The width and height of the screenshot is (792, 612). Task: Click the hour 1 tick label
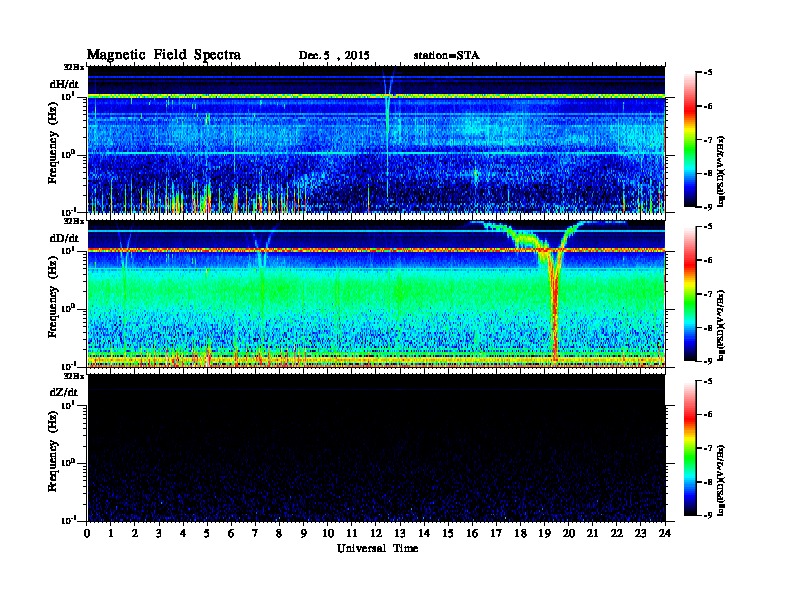[x=111, y=534]
